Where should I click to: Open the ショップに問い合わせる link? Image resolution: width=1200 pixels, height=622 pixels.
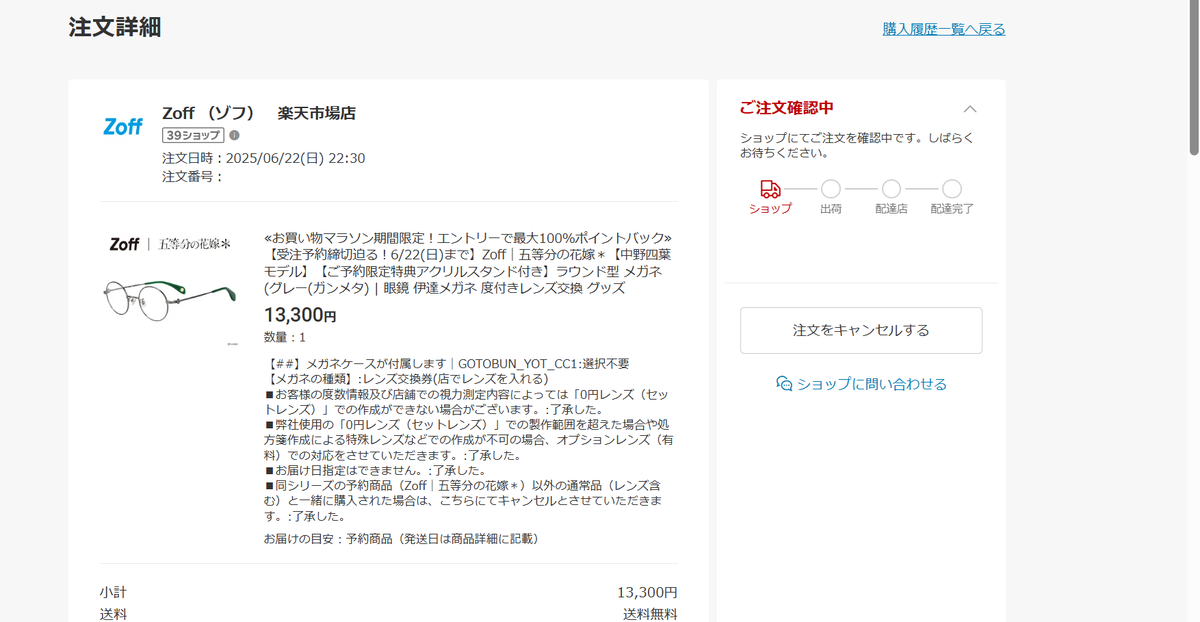[x=871, y=384]
